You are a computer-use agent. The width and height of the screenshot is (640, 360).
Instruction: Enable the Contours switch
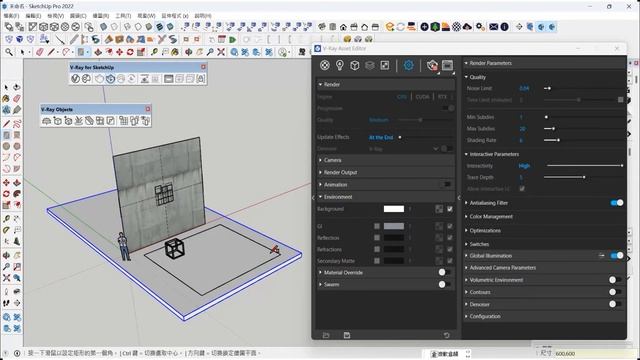coord(615,292)
